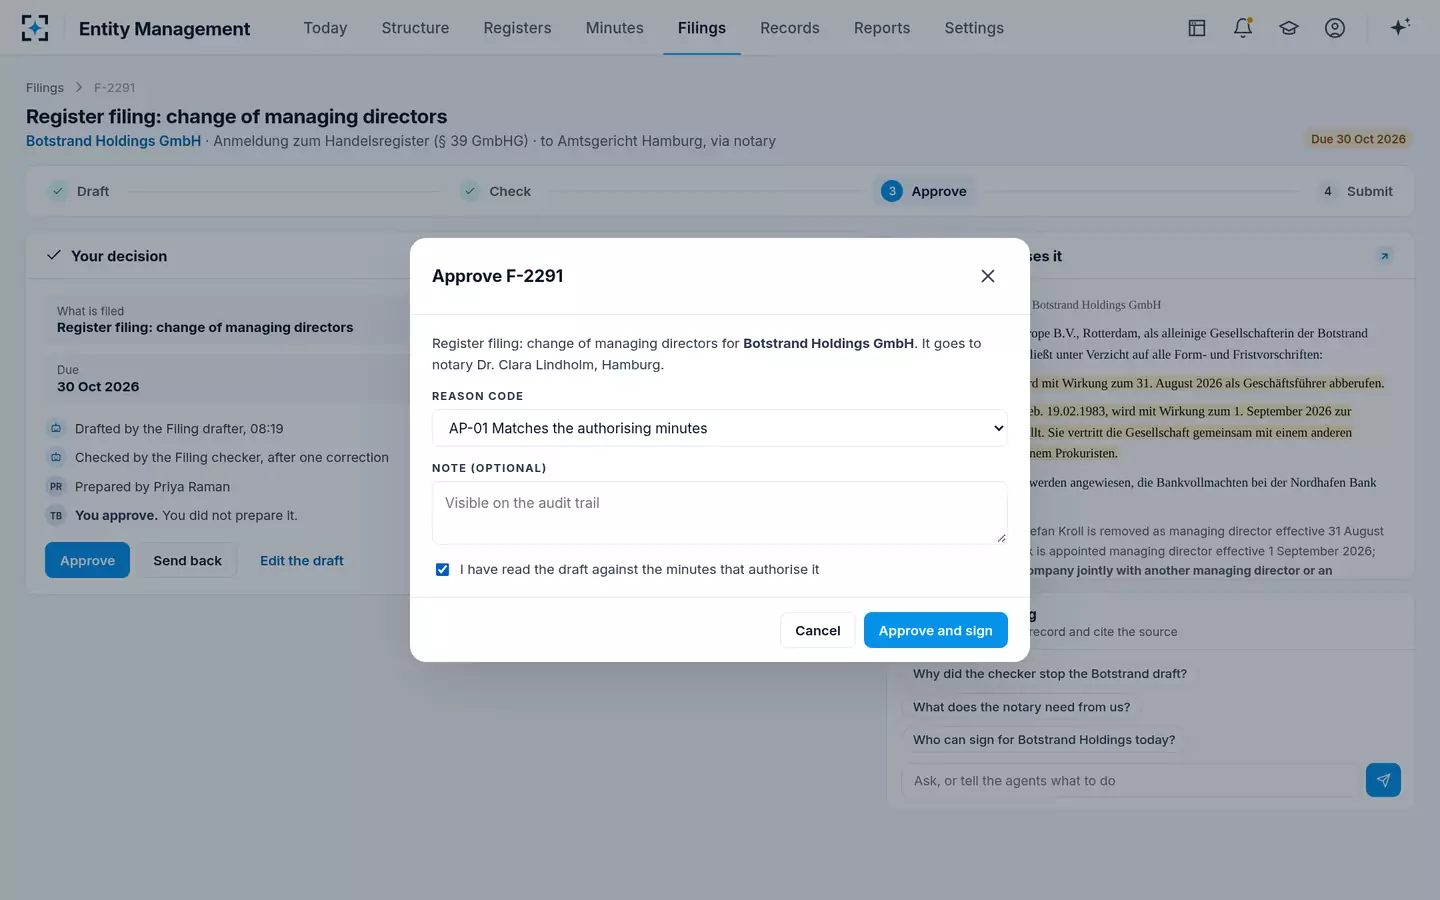1440x900 pixels.
Task: Open the AI assistant sparkle icon
Action: click(1400, 27)
